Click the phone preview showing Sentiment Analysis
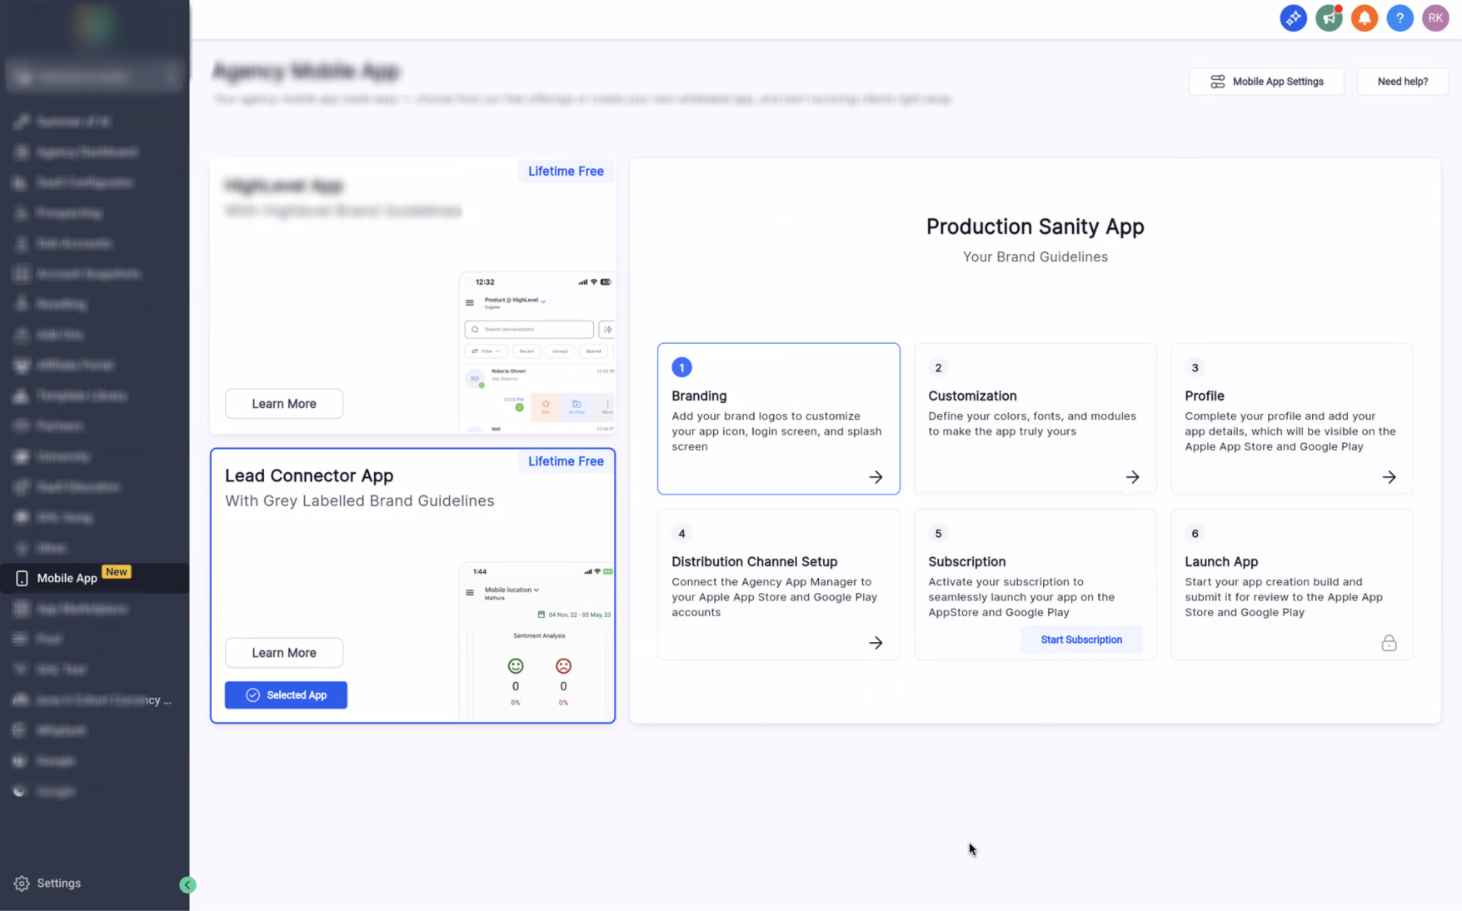The width and height of the screenshot is (1462, 911). 537,641
